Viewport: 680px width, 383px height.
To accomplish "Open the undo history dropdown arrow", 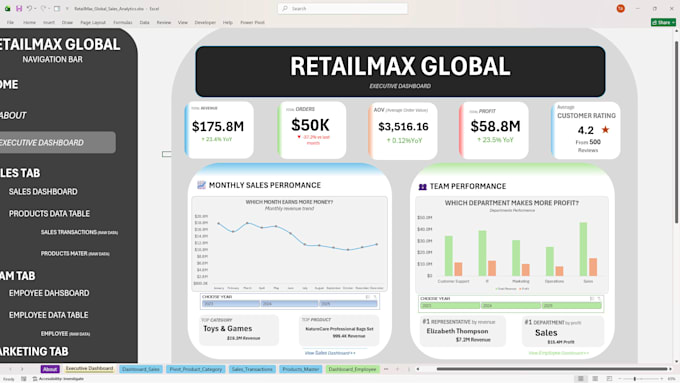I will (x=35, y=9).
